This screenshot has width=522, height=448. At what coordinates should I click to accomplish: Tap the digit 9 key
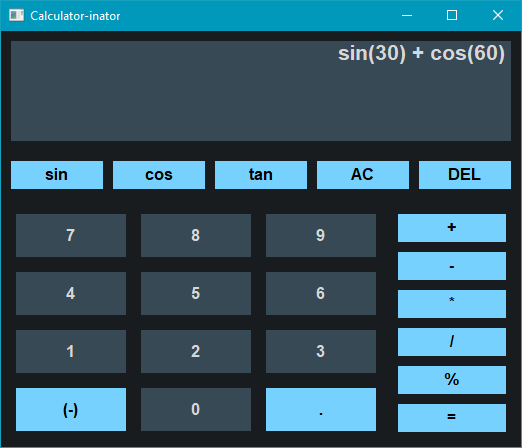click(x=321, y=235)
